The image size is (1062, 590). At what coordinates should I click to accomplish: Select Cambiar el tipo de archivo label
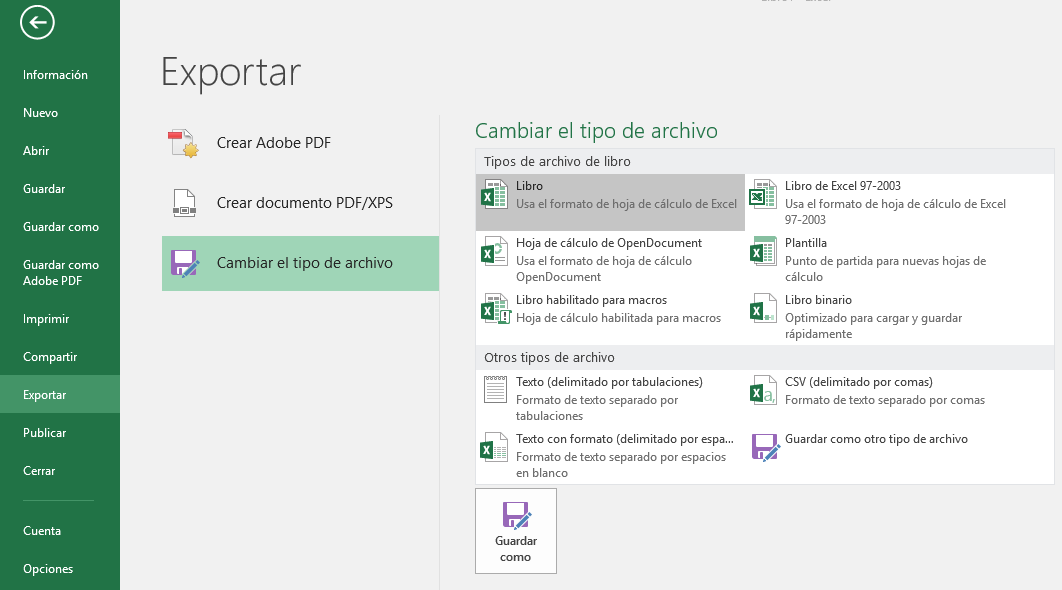pyautogui.click(x=305, y=263)
